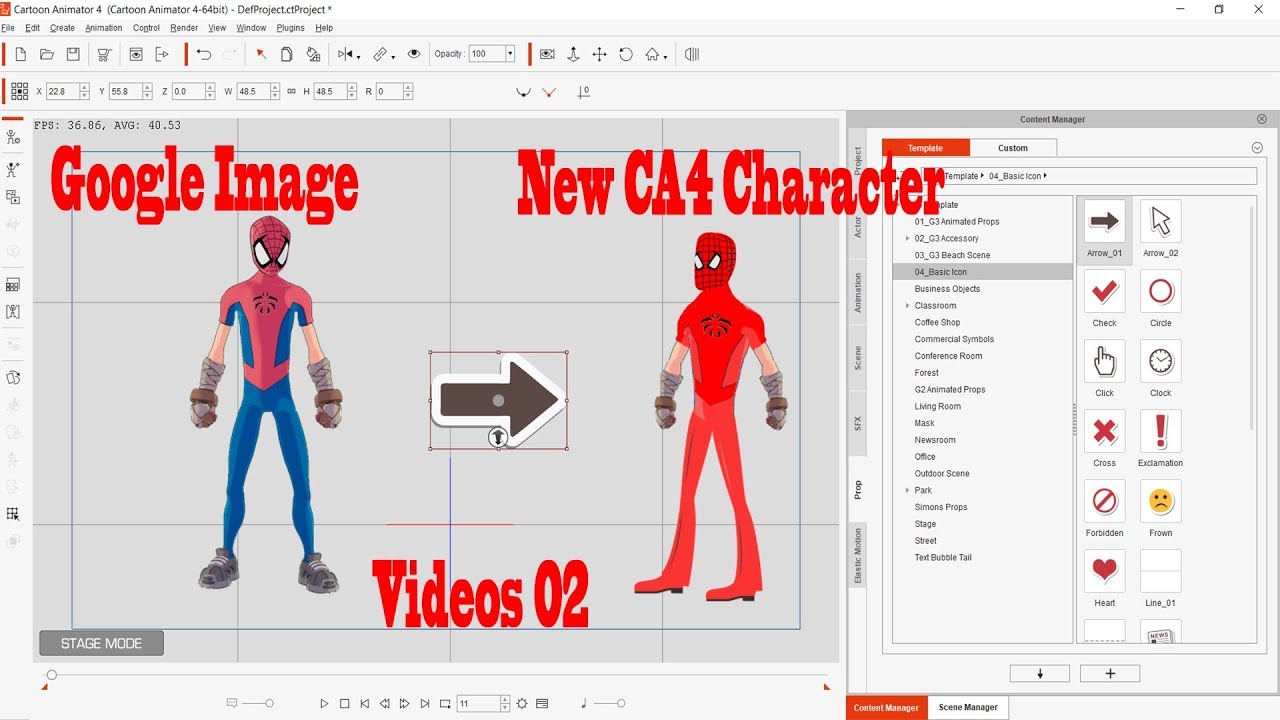This screenshot has height=720, width=1280.
Task: Open the Actor side tab
Action: [857, 227]
